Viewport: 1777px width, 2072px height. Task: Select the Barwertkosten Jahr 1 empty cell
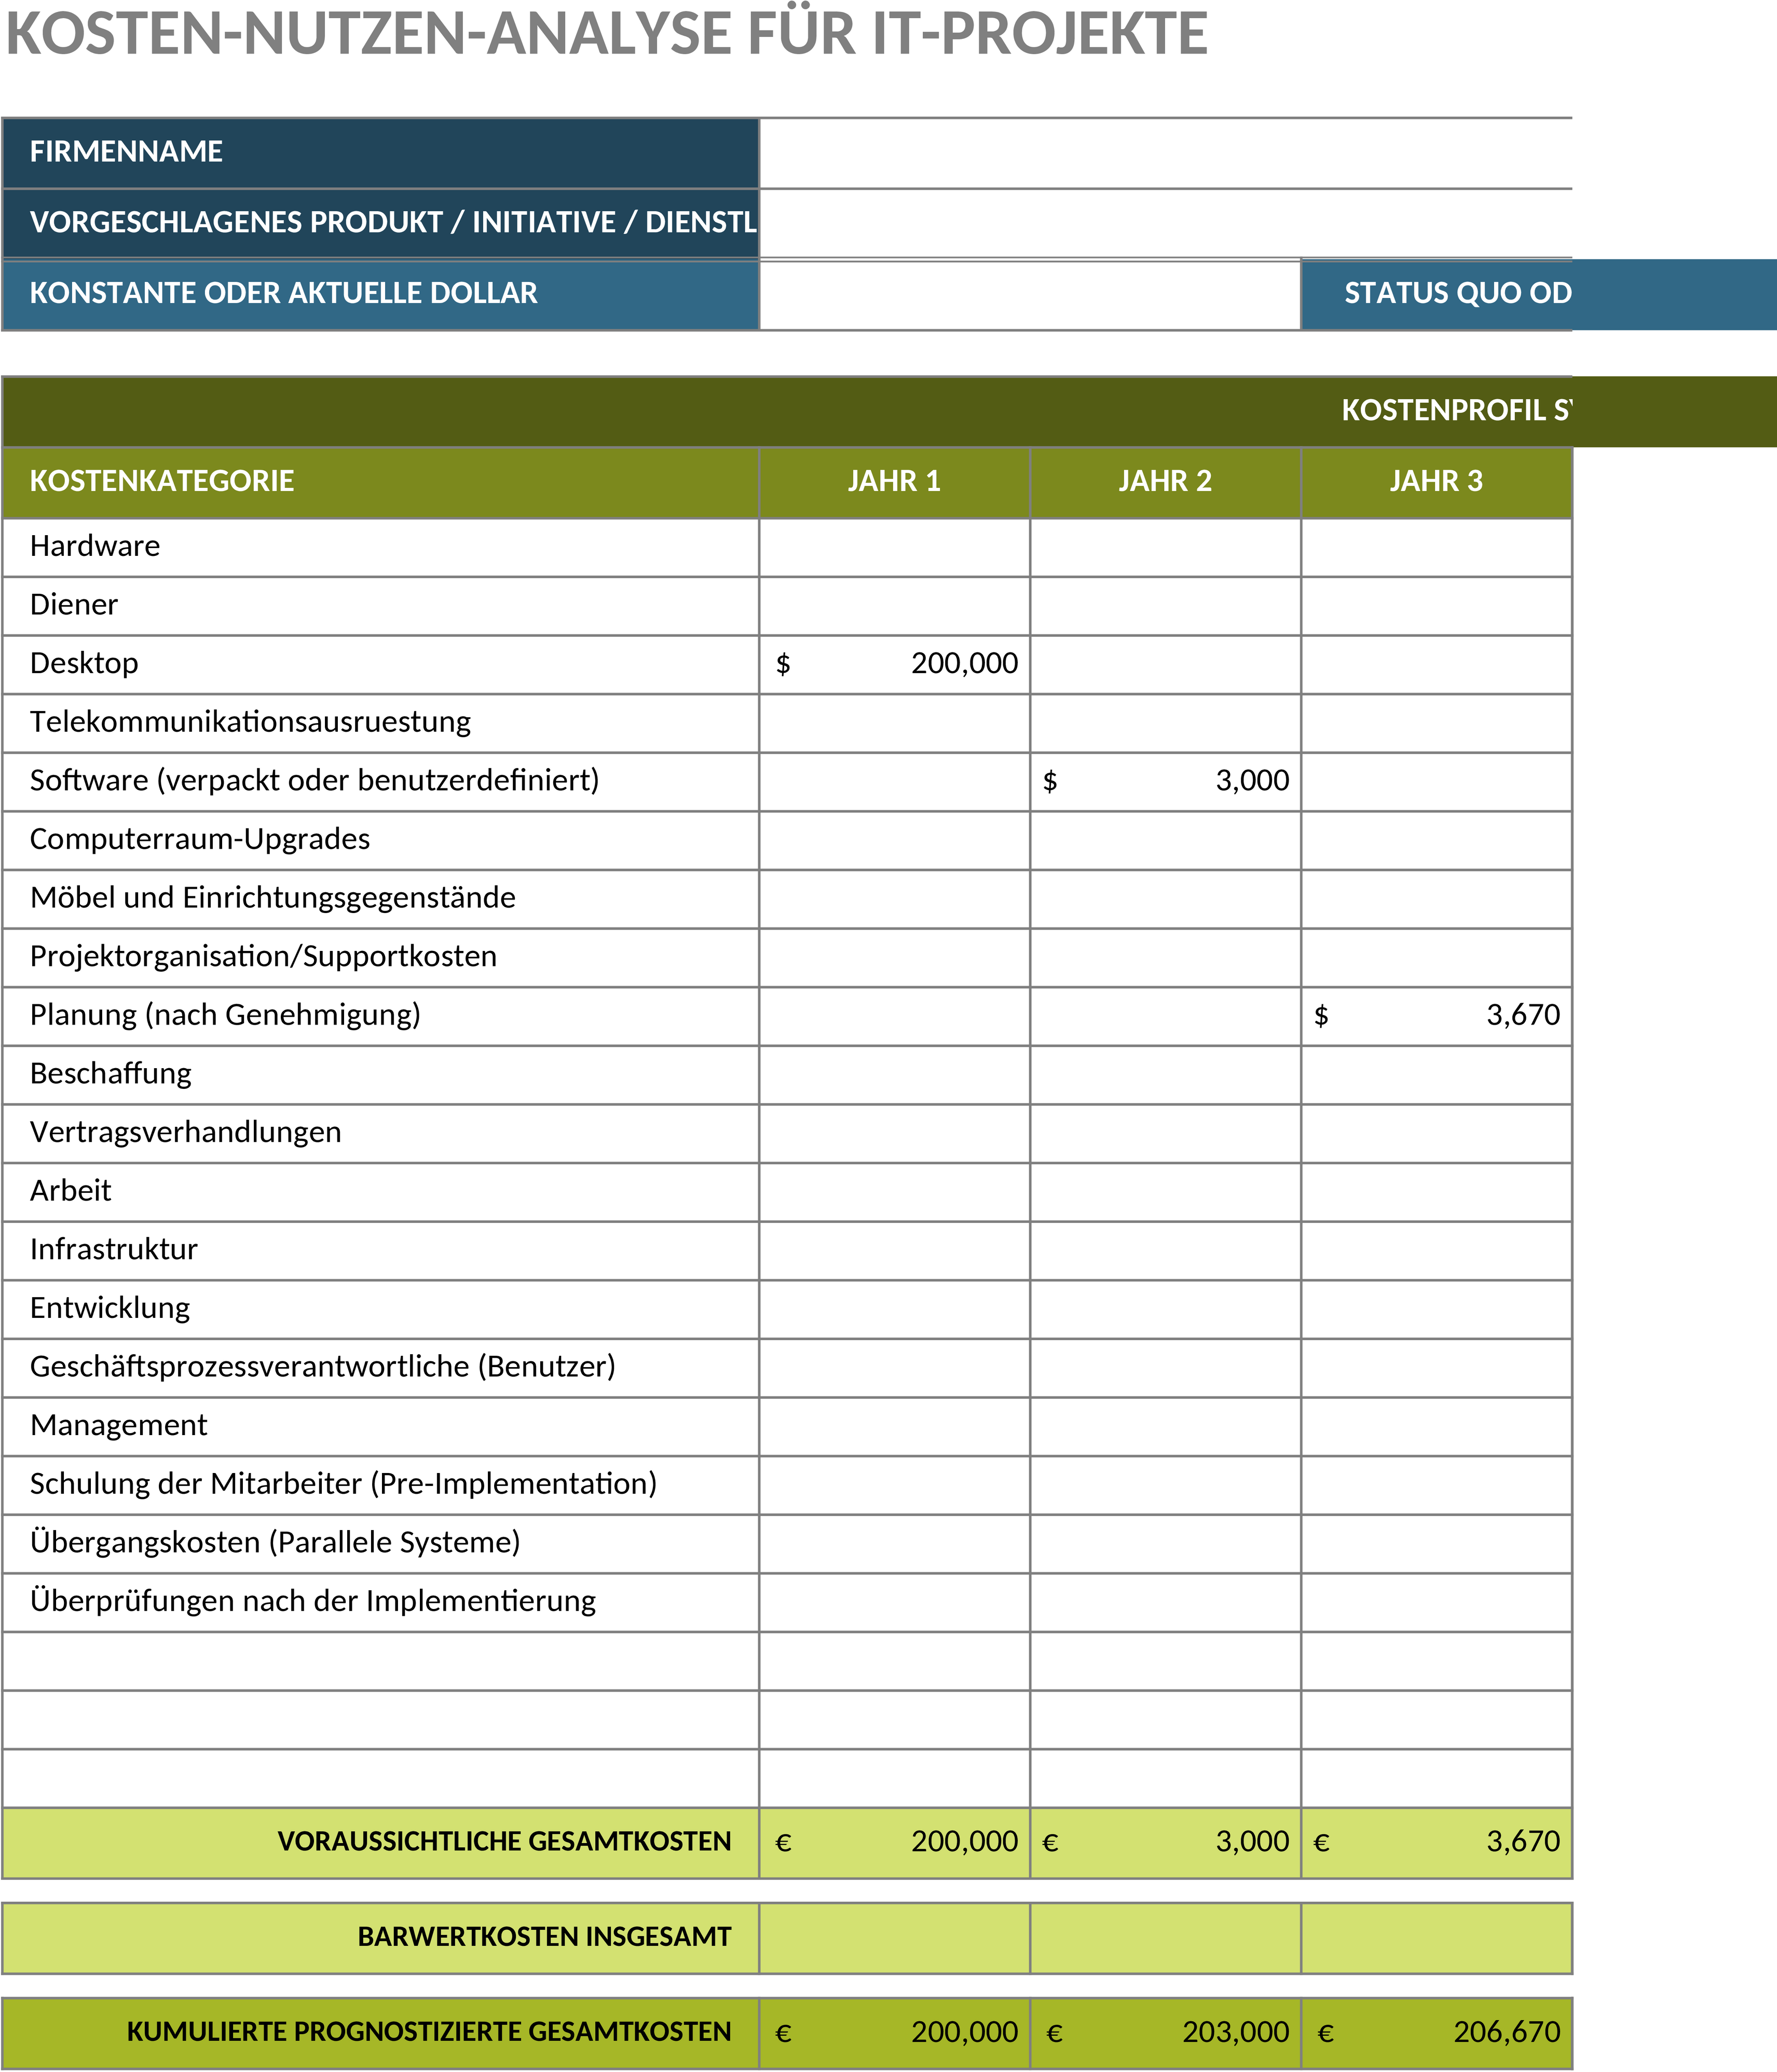pos(894,1938)
